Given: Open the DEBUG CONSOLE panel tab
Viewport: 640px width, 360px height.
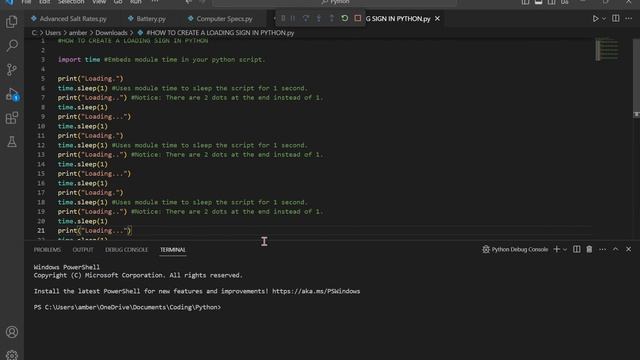Looking at the screenshot, I should (x=127, y=249).
